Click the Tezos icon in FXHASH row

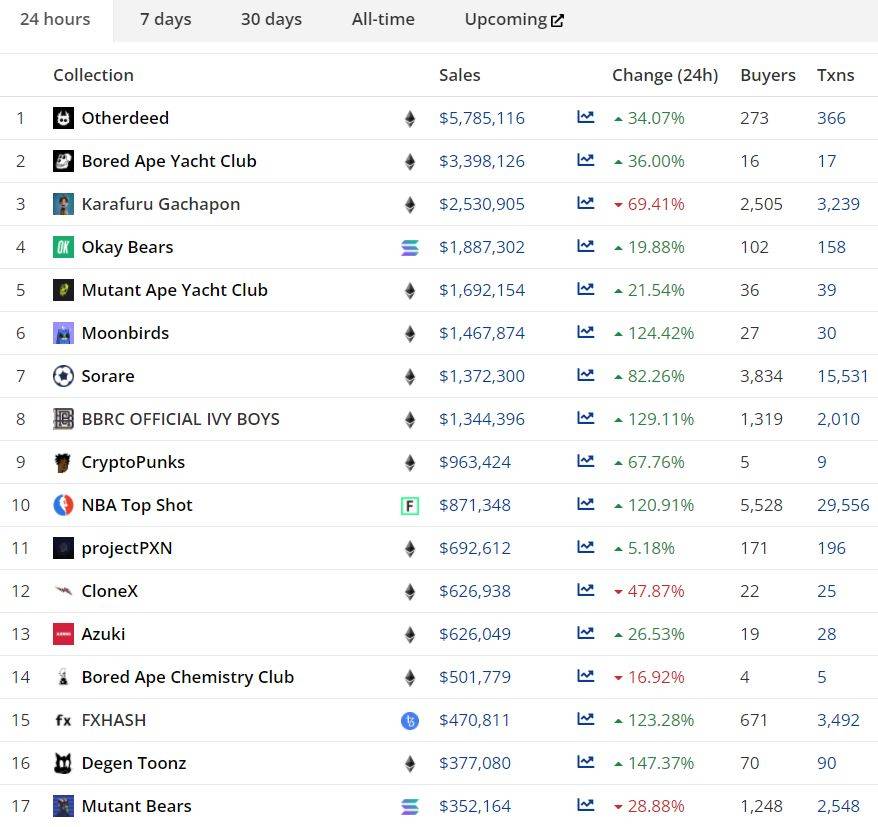pyautogui.click(x=409, y=721)
